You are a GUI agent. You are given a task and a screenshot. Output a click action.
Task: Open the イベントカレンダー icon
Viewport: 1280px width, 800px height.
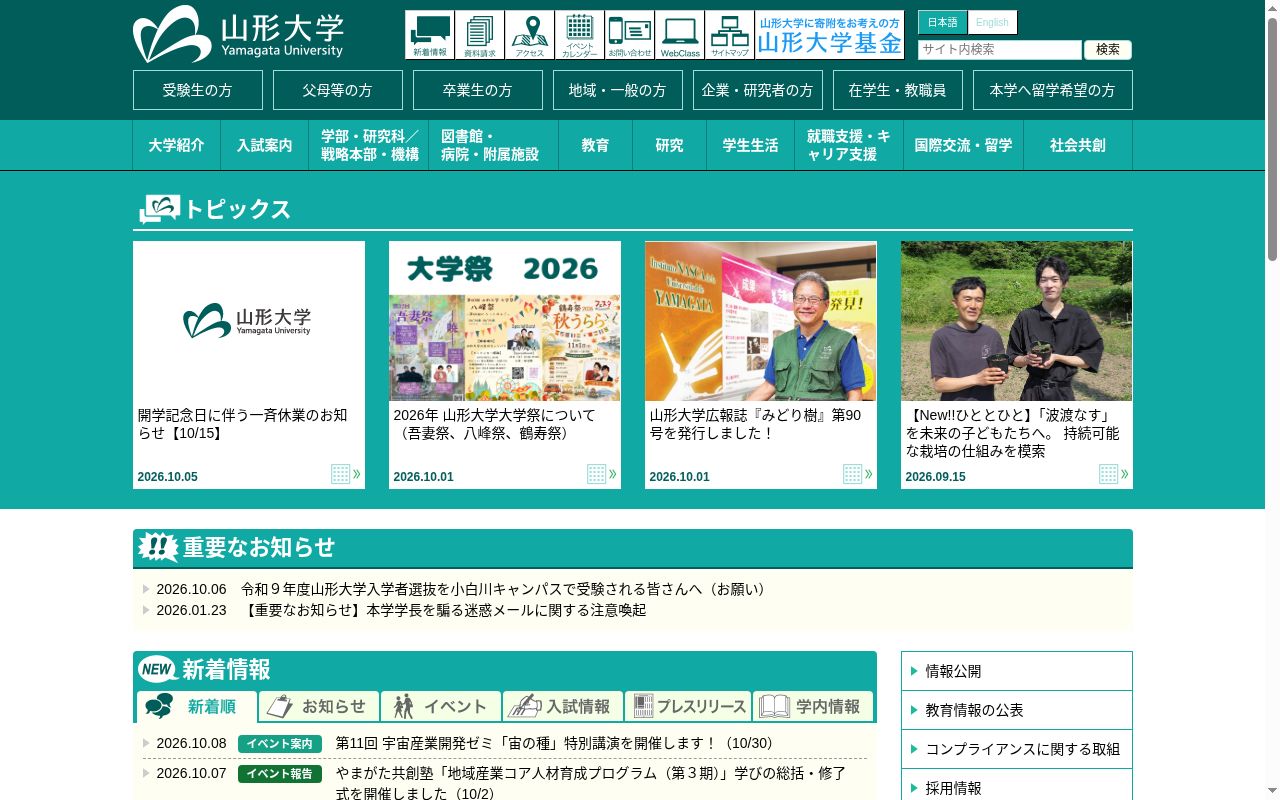point(580,35)
